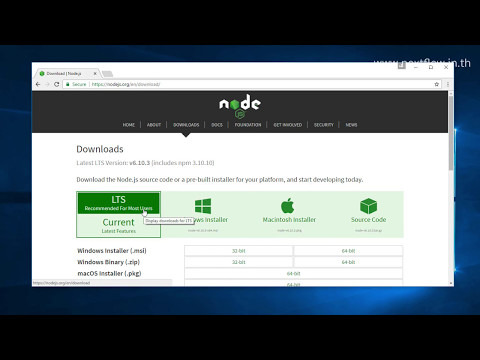480x360 pixels.
Task: Click the Windows logo installer icon
Action: [x=203, y=206]
